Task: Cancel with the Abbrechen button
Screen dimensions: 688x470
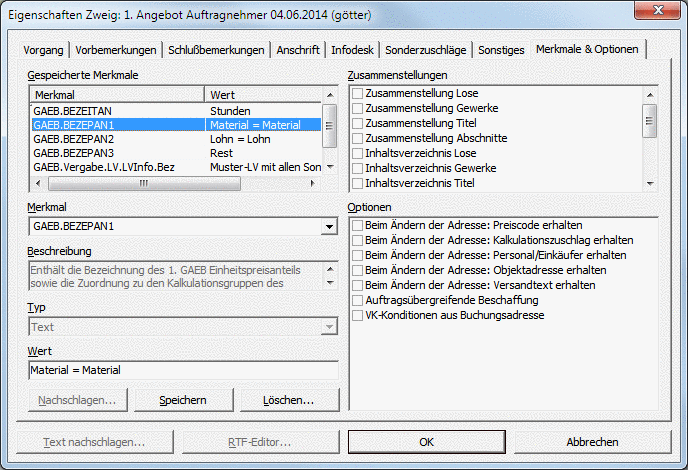Action: pyautogui.click(x=592, y=442)
